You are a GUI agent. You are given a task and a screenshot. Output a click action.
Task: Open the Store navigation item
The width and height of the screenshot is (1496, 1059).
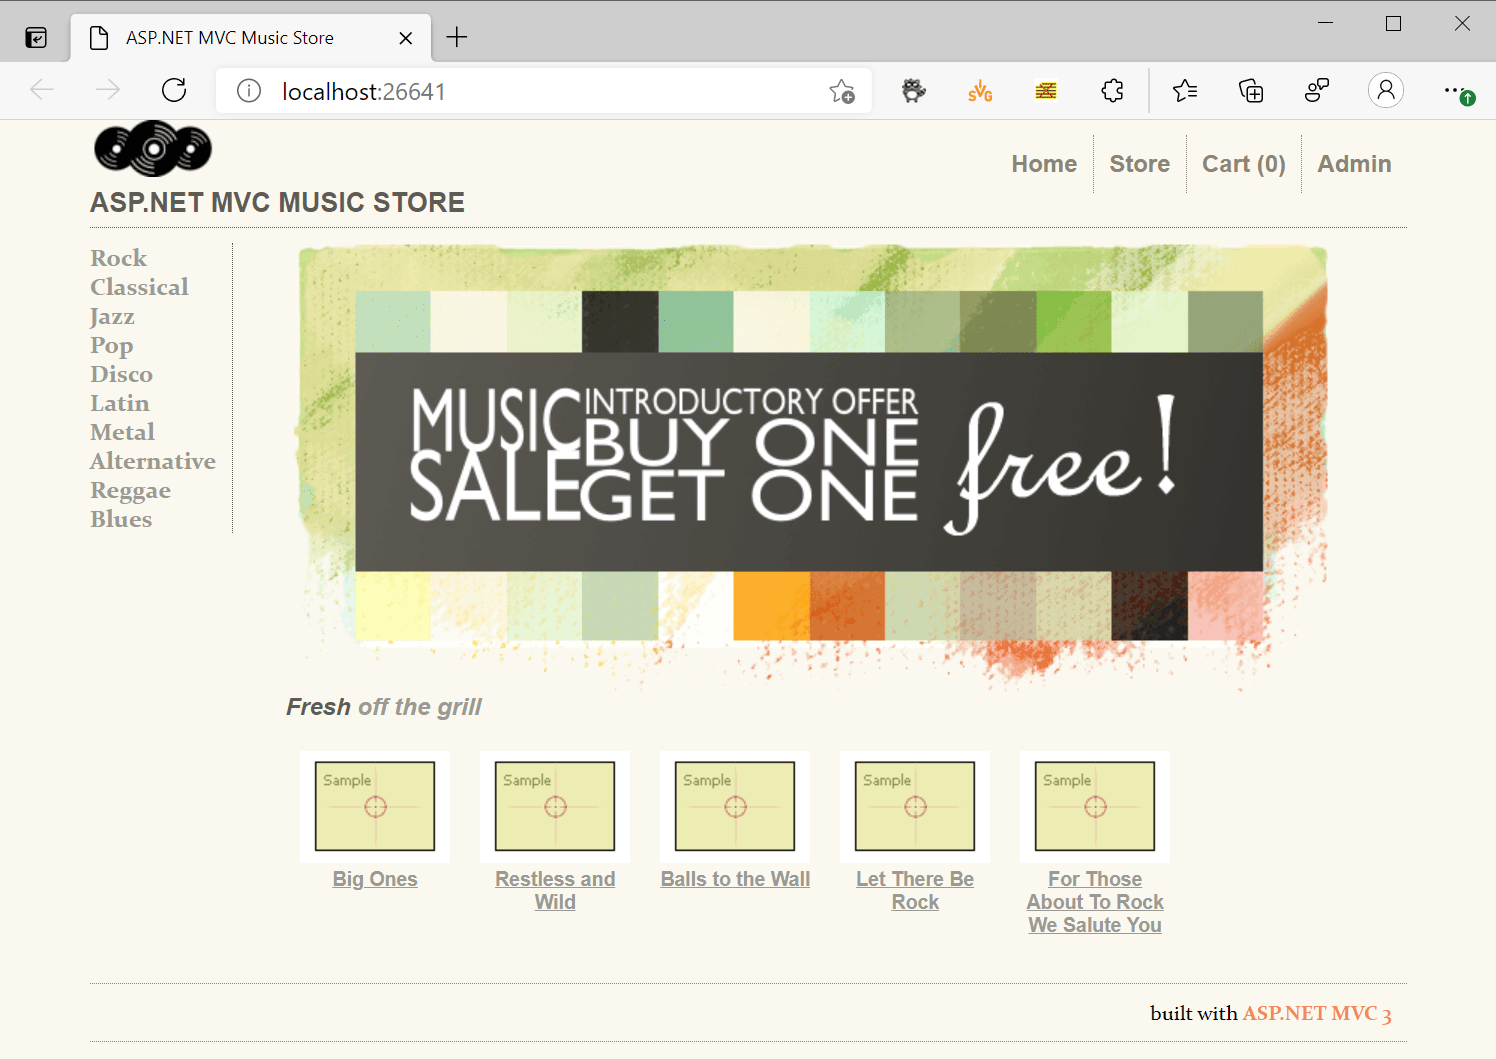[1140, 164]
